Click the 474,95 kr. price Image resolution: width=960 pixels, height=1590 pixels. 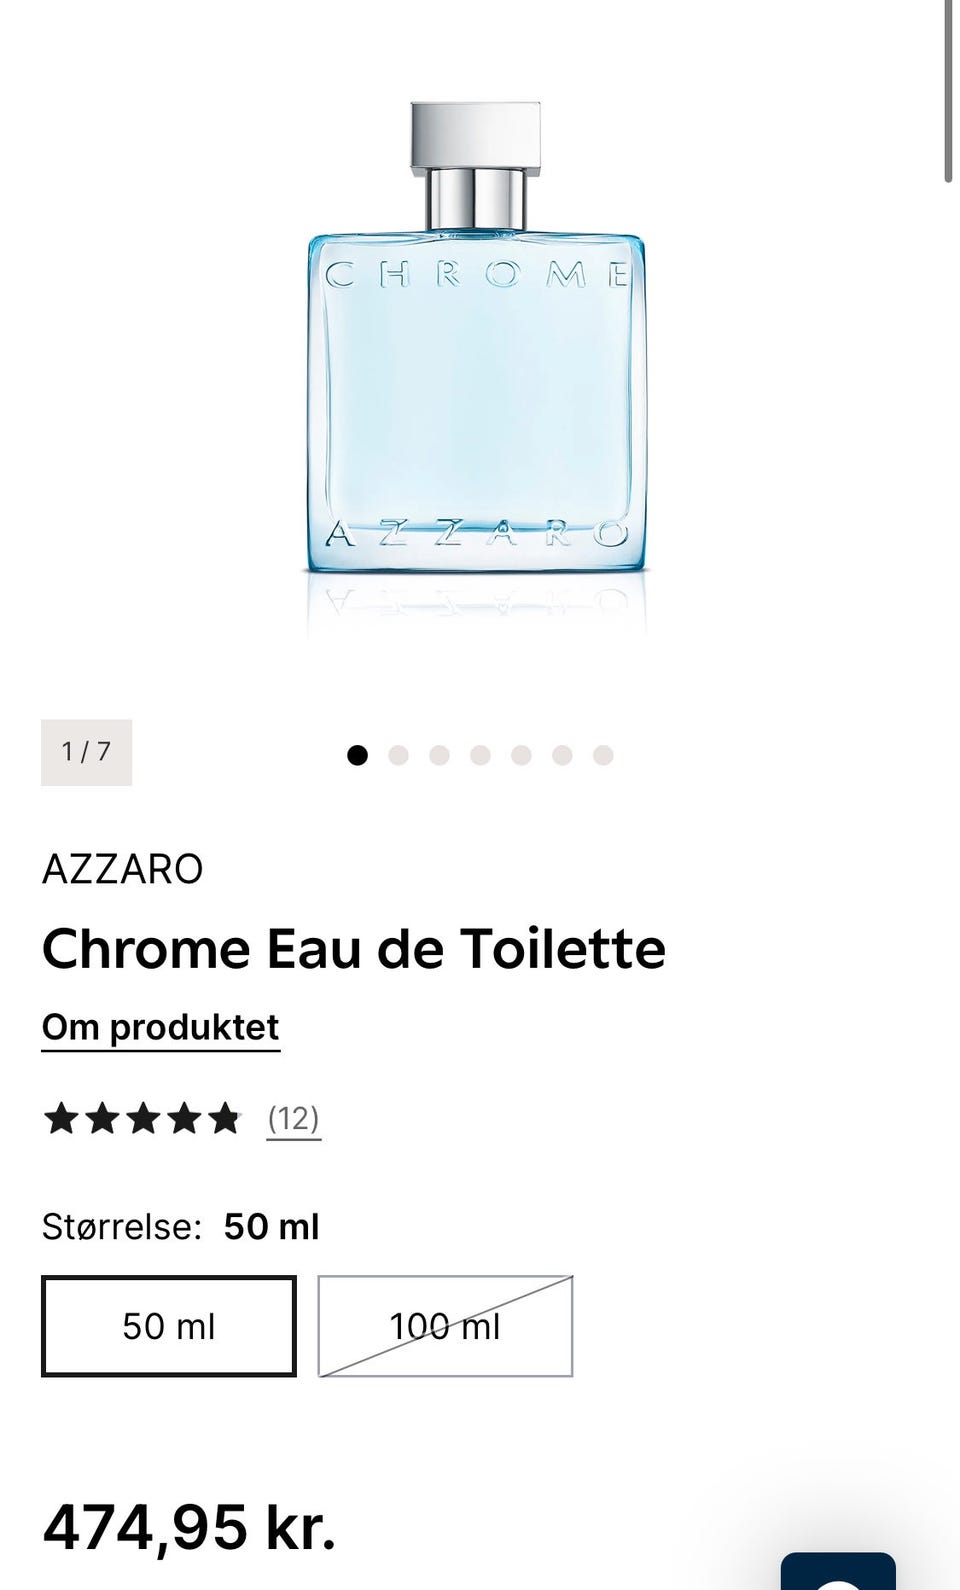[189, 1527]
